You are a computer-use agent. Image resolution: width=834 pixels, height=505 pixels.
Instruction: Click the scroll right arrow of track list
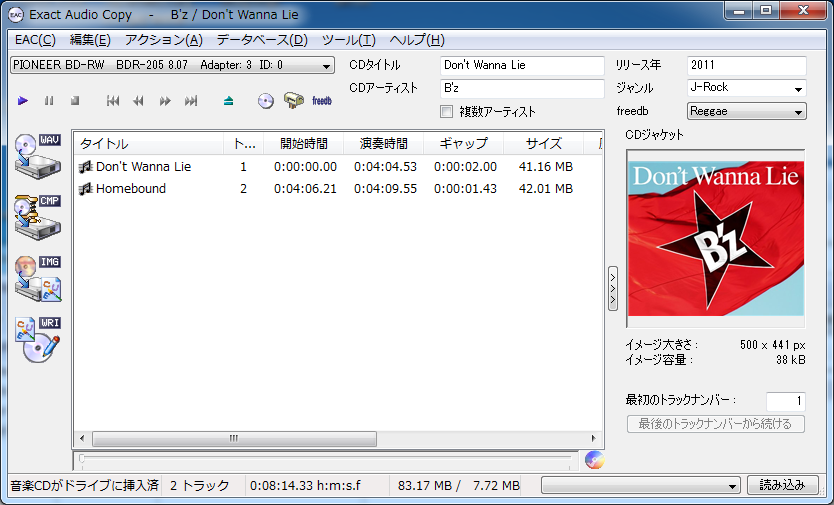pyautogui.click(x=594, y=438)
